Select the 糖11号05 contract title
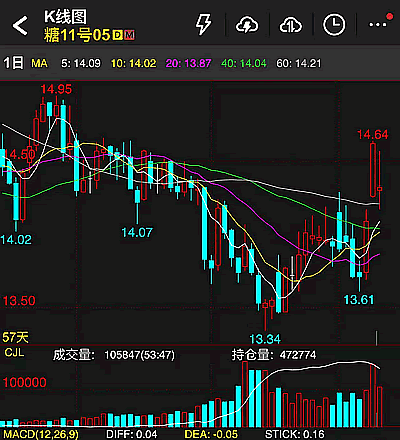The height and width of the screenshot is (440, 400). click(77, 35)
